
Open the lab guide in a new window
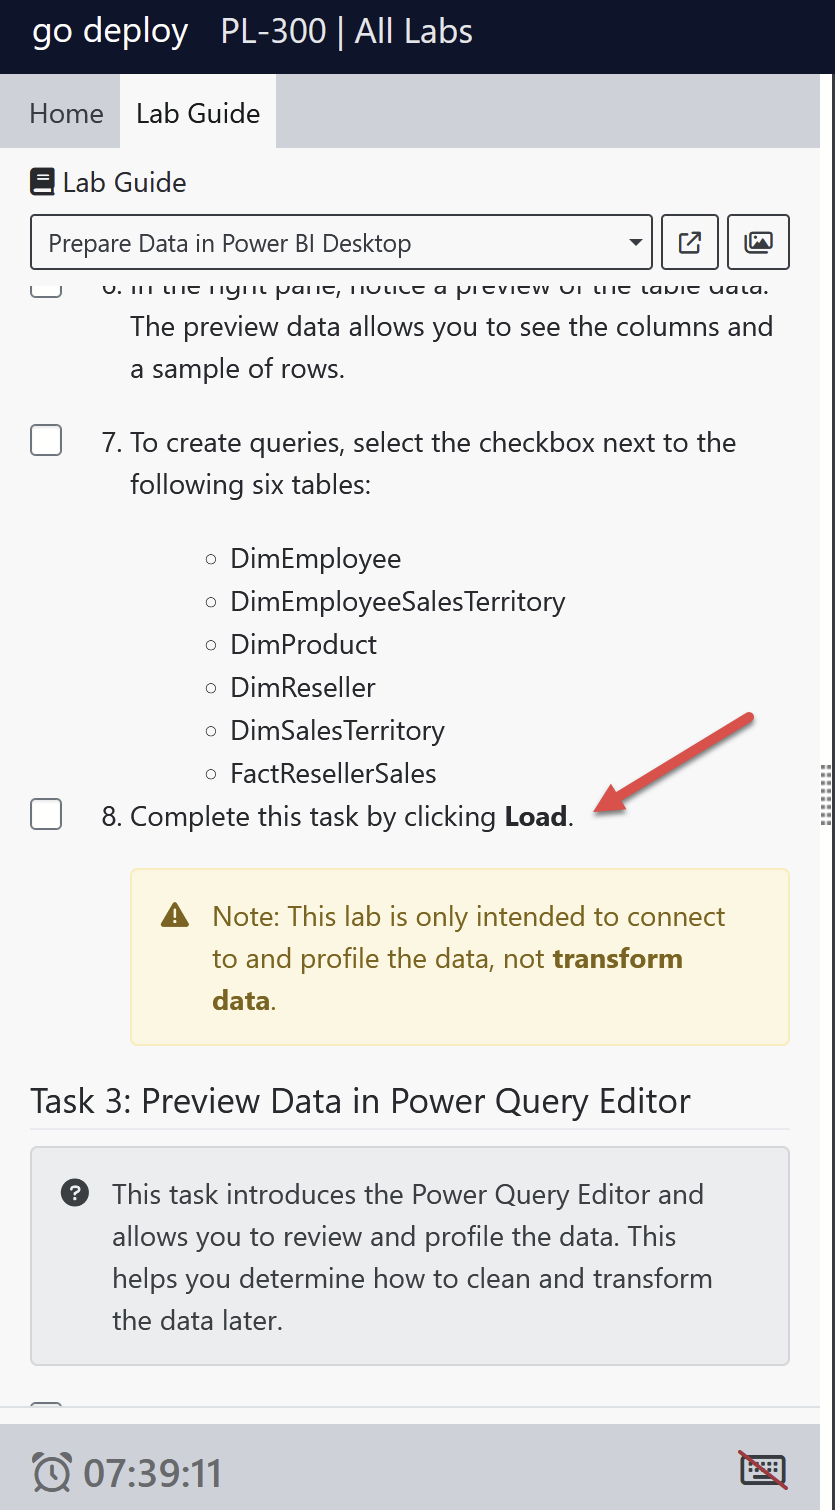[689, 242]
